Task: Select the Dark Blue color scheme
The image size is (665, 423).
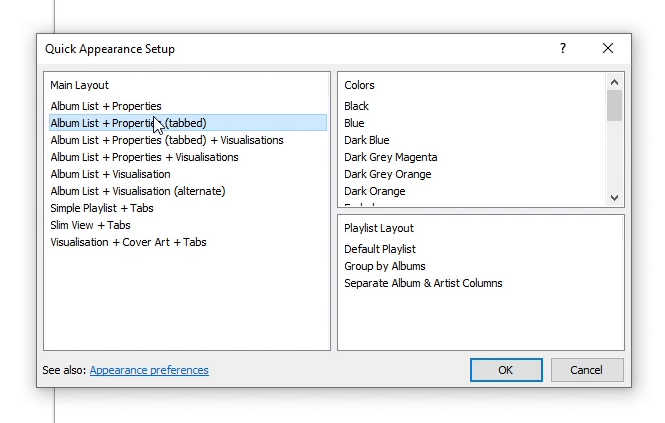Action: [x=367, y=140]
